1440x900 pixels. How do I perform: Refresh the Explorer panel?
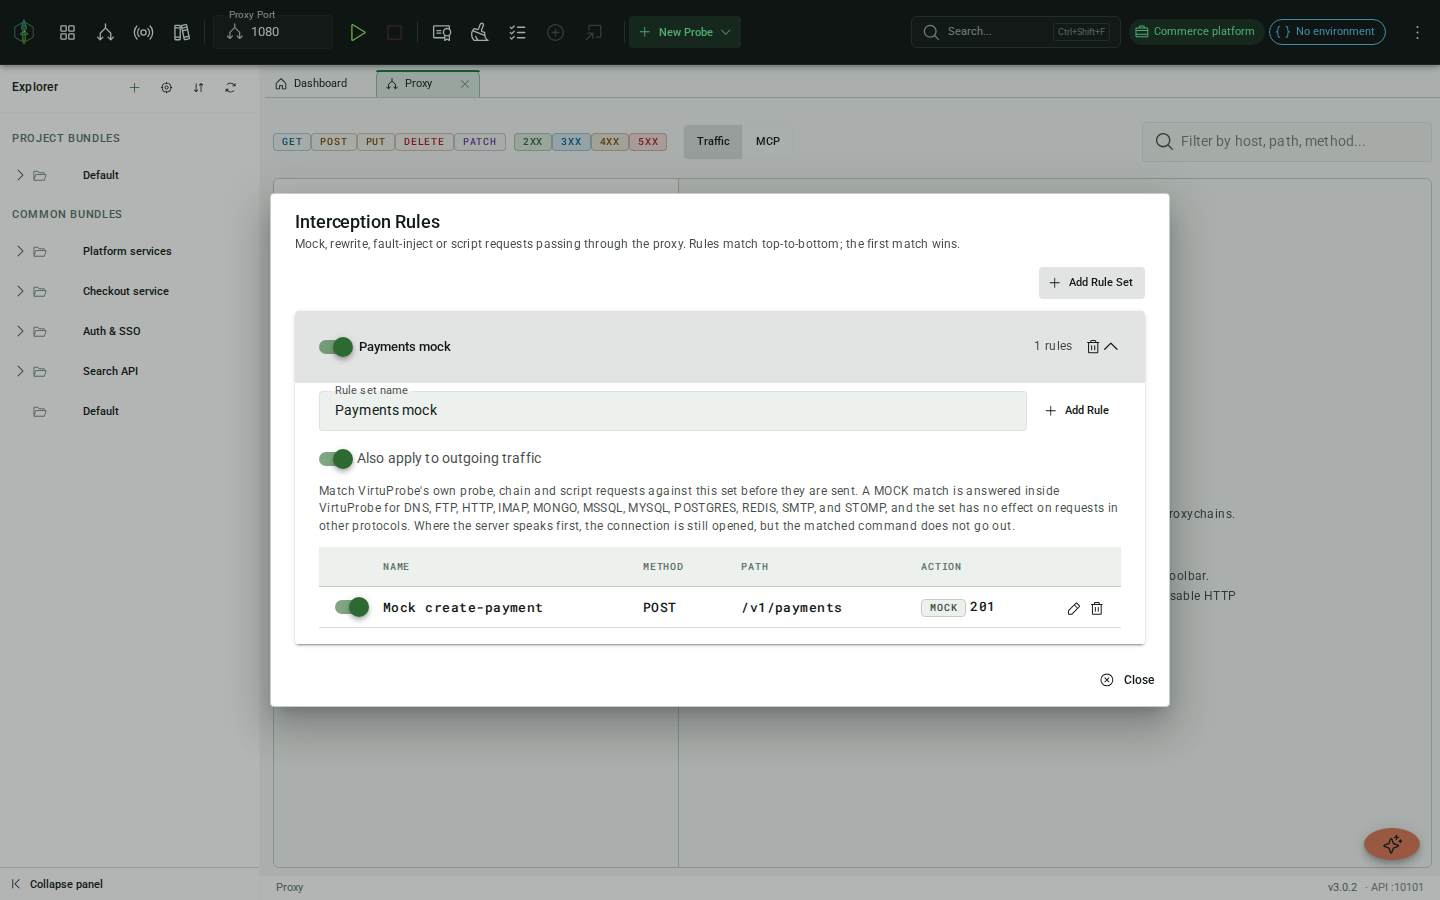(230, 87)
